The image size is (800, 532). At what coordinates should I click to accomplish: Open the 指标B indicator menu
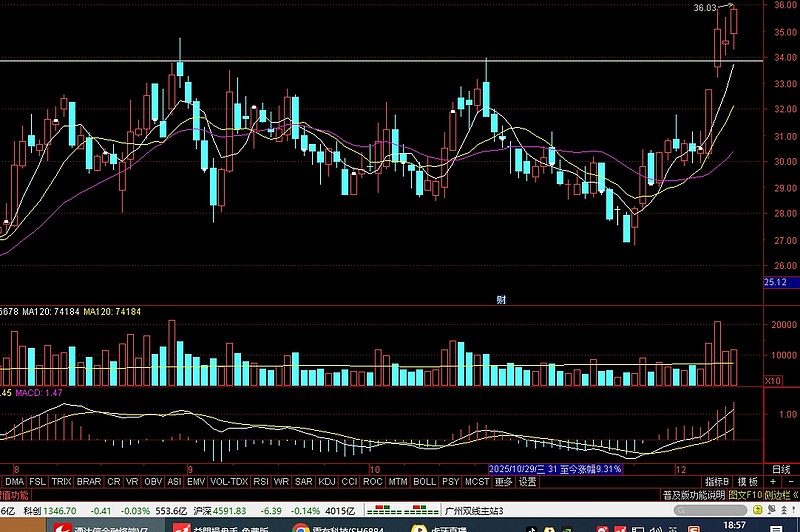click(716, 482)
